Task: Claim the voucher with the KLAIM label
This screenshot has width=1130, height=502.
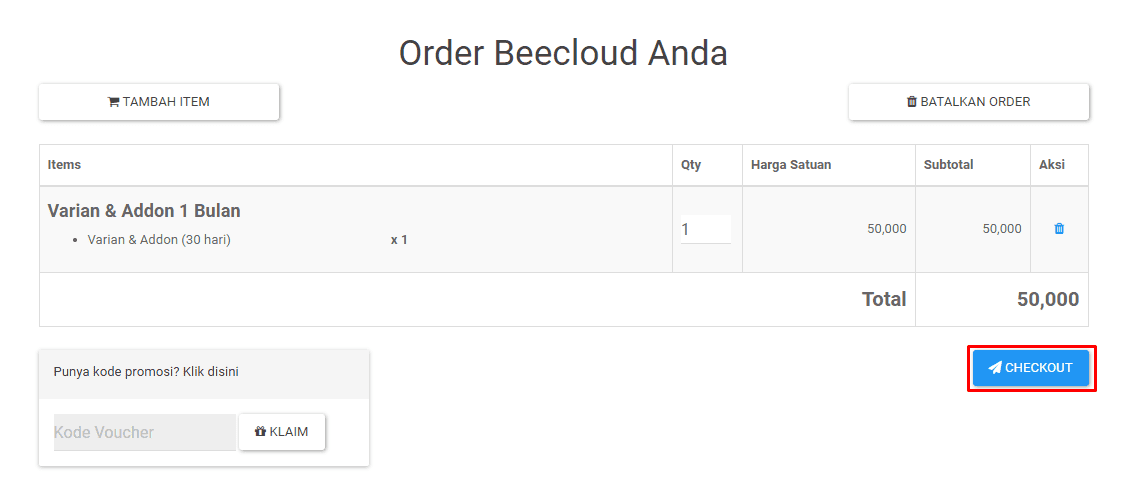Action: pyautogui.click(x=289, y=432)
